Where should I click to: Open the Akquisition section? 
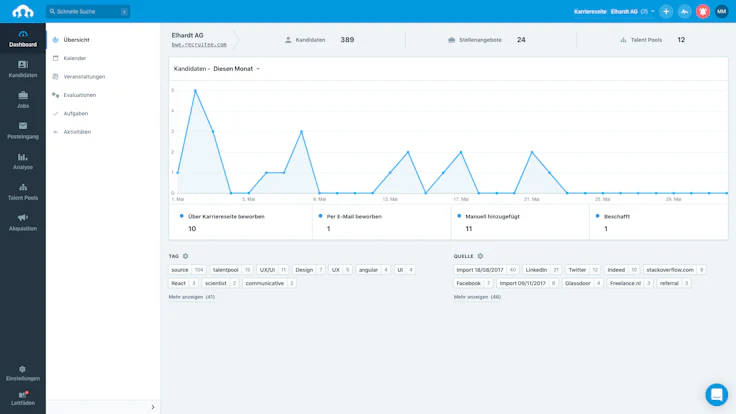[x=23, y=222]
